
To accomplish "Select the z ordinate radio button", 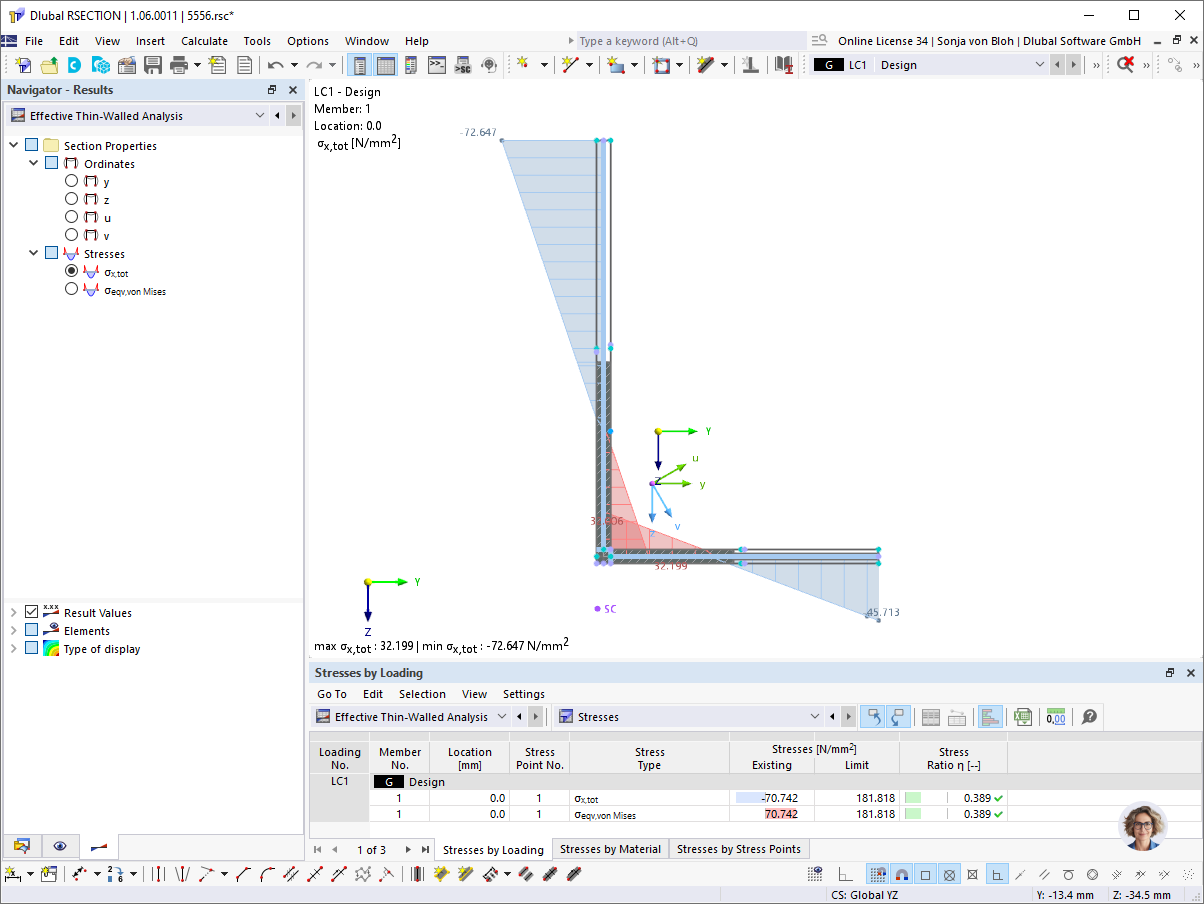I will click(71, 200).
